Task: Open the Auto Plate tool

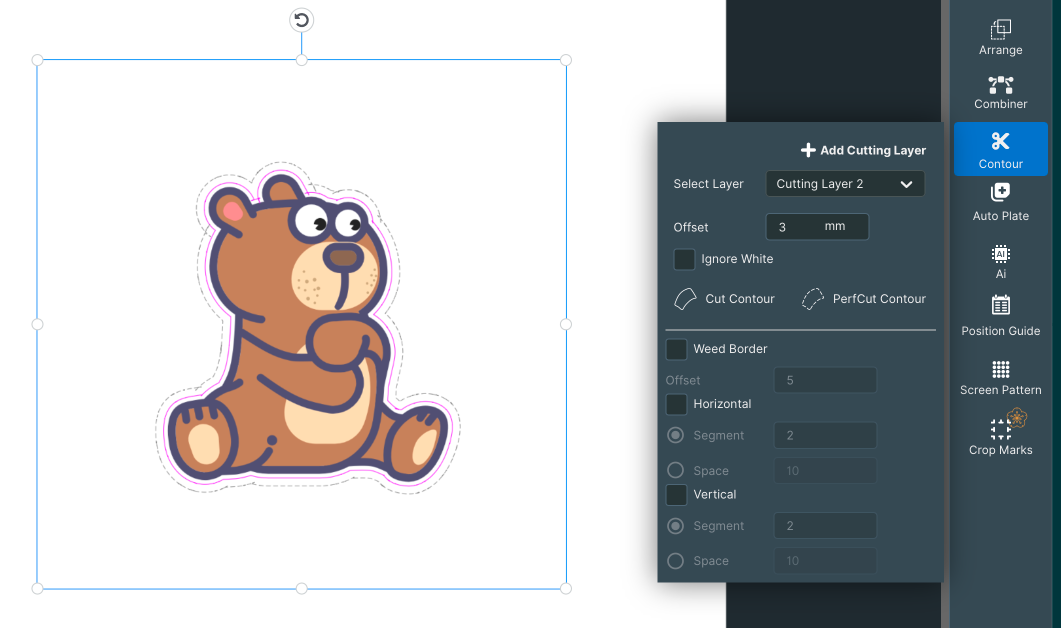Action: pyautogui.click(x=1000, y=202)
